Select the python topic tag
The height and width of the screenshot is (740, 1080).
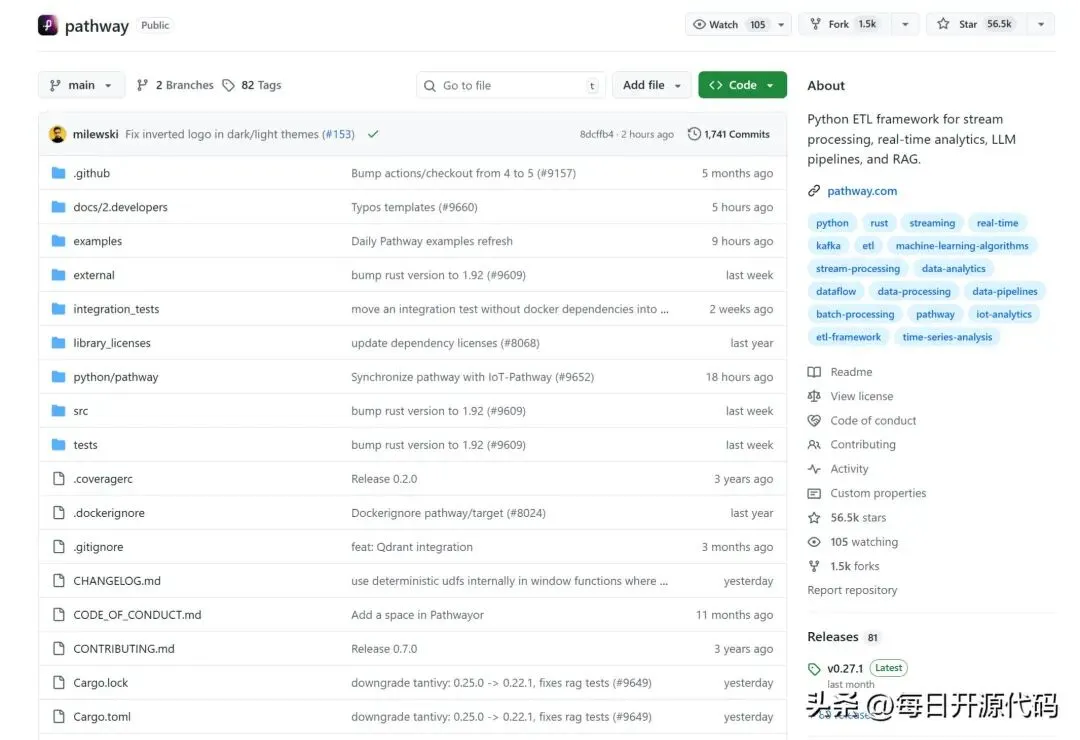(832, 223)
